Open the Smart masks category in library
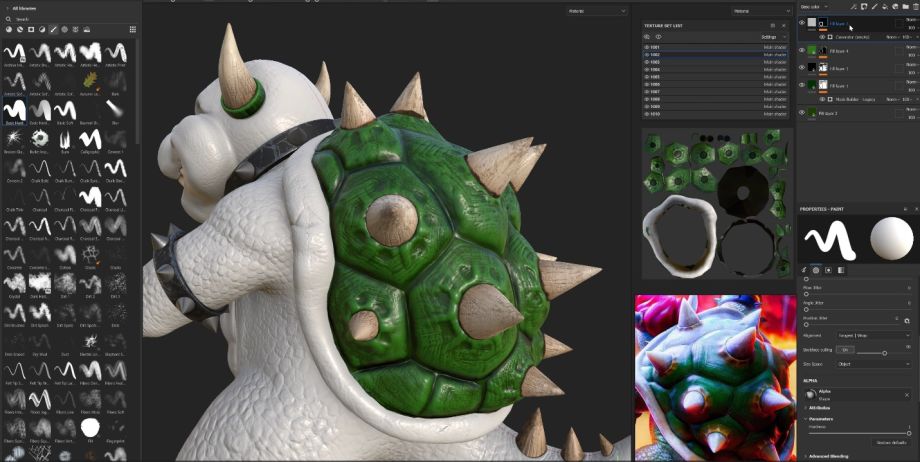920x462 pixels. pyautogui.click(x=31, y=29)
